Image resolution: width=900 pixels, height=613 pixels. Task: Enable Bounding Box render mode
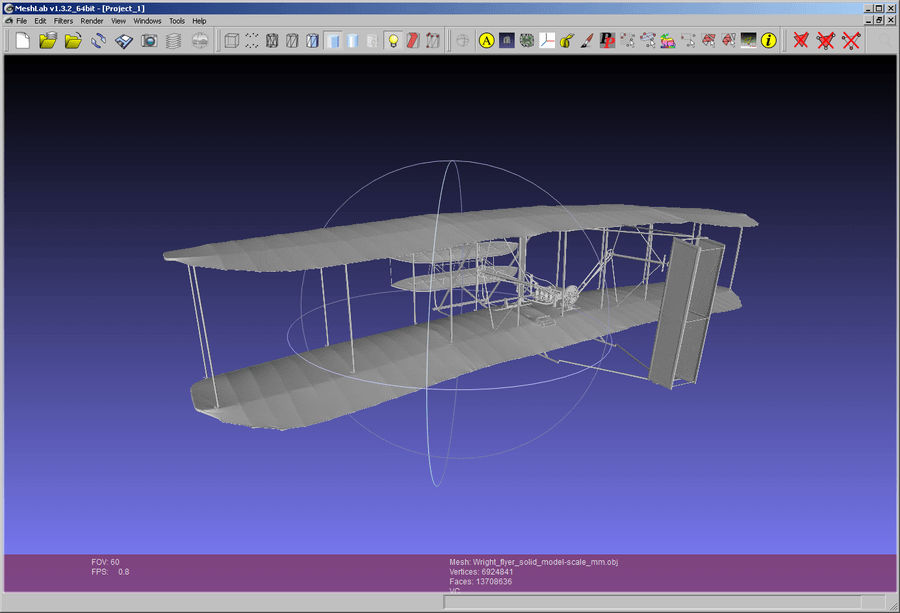point(232,41)
